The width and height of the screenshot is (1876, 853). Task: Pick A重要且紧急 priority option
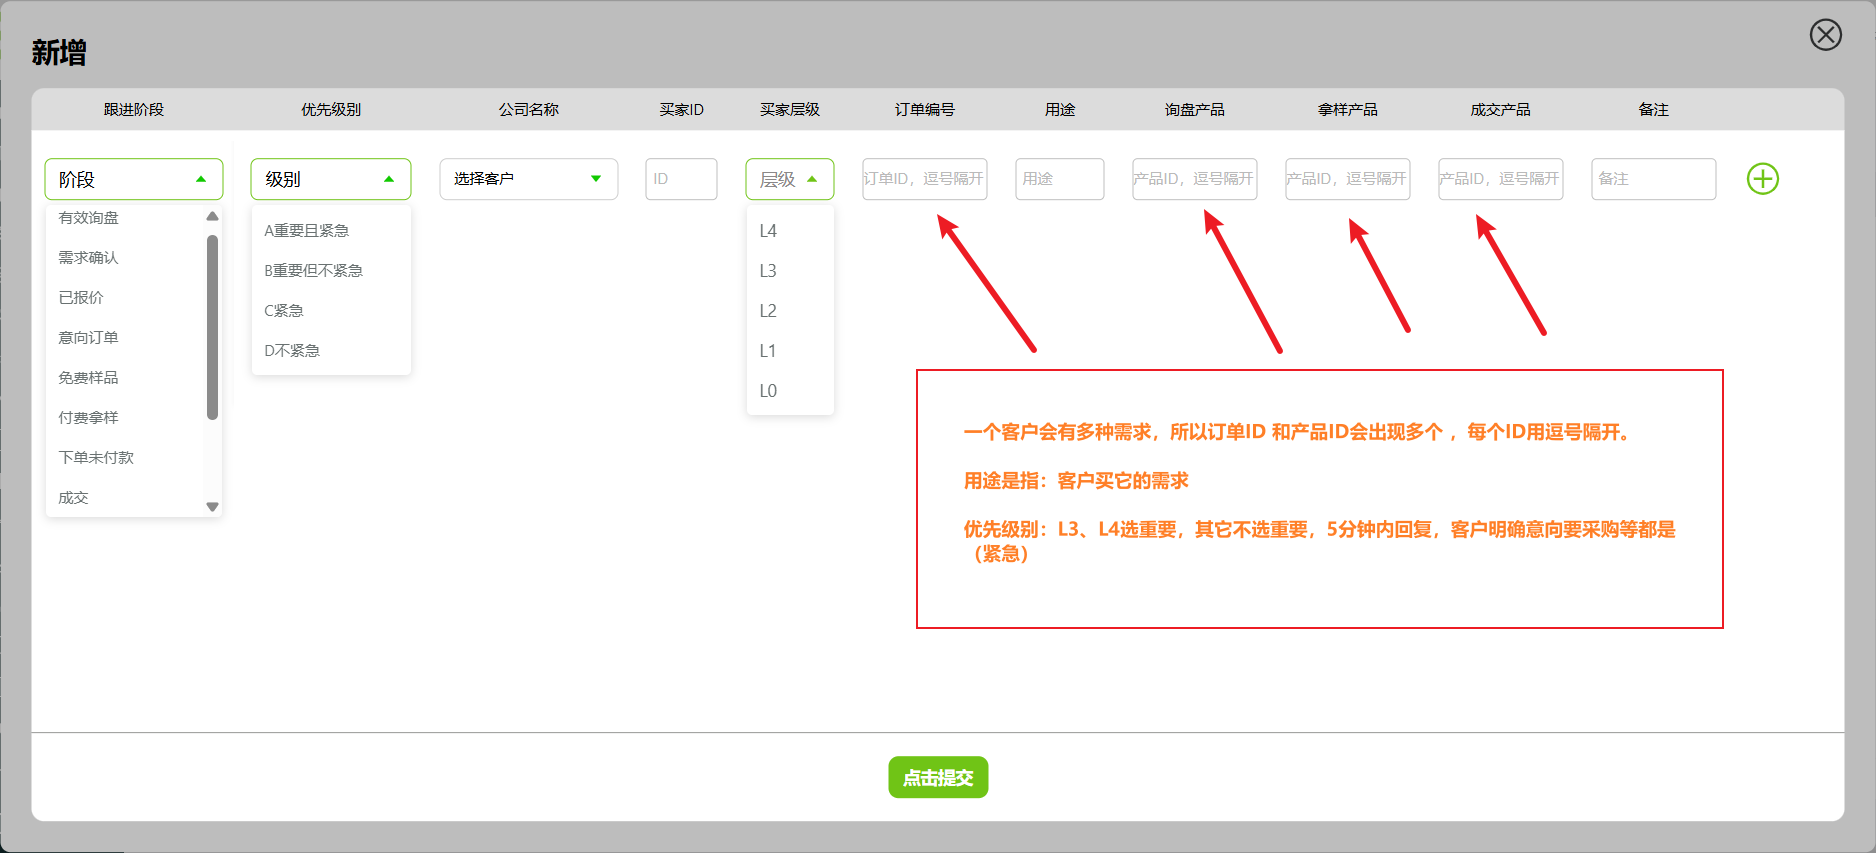point(306,231)
